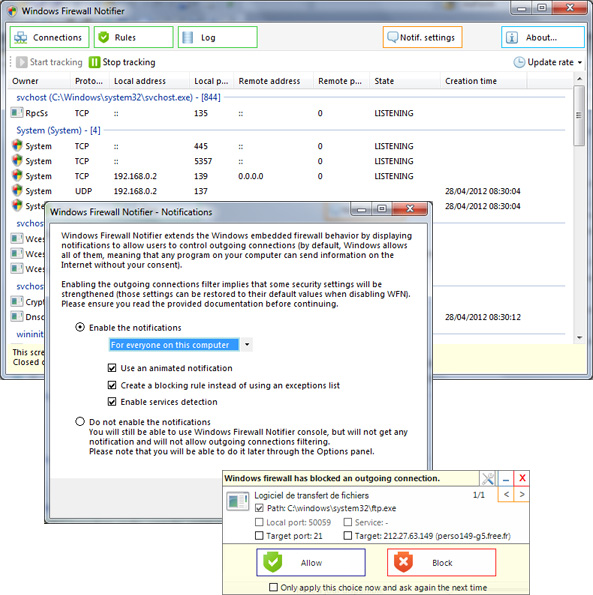Click the Allow button
Viewport: 593px width, 595px height.
(x=311, y=562)
